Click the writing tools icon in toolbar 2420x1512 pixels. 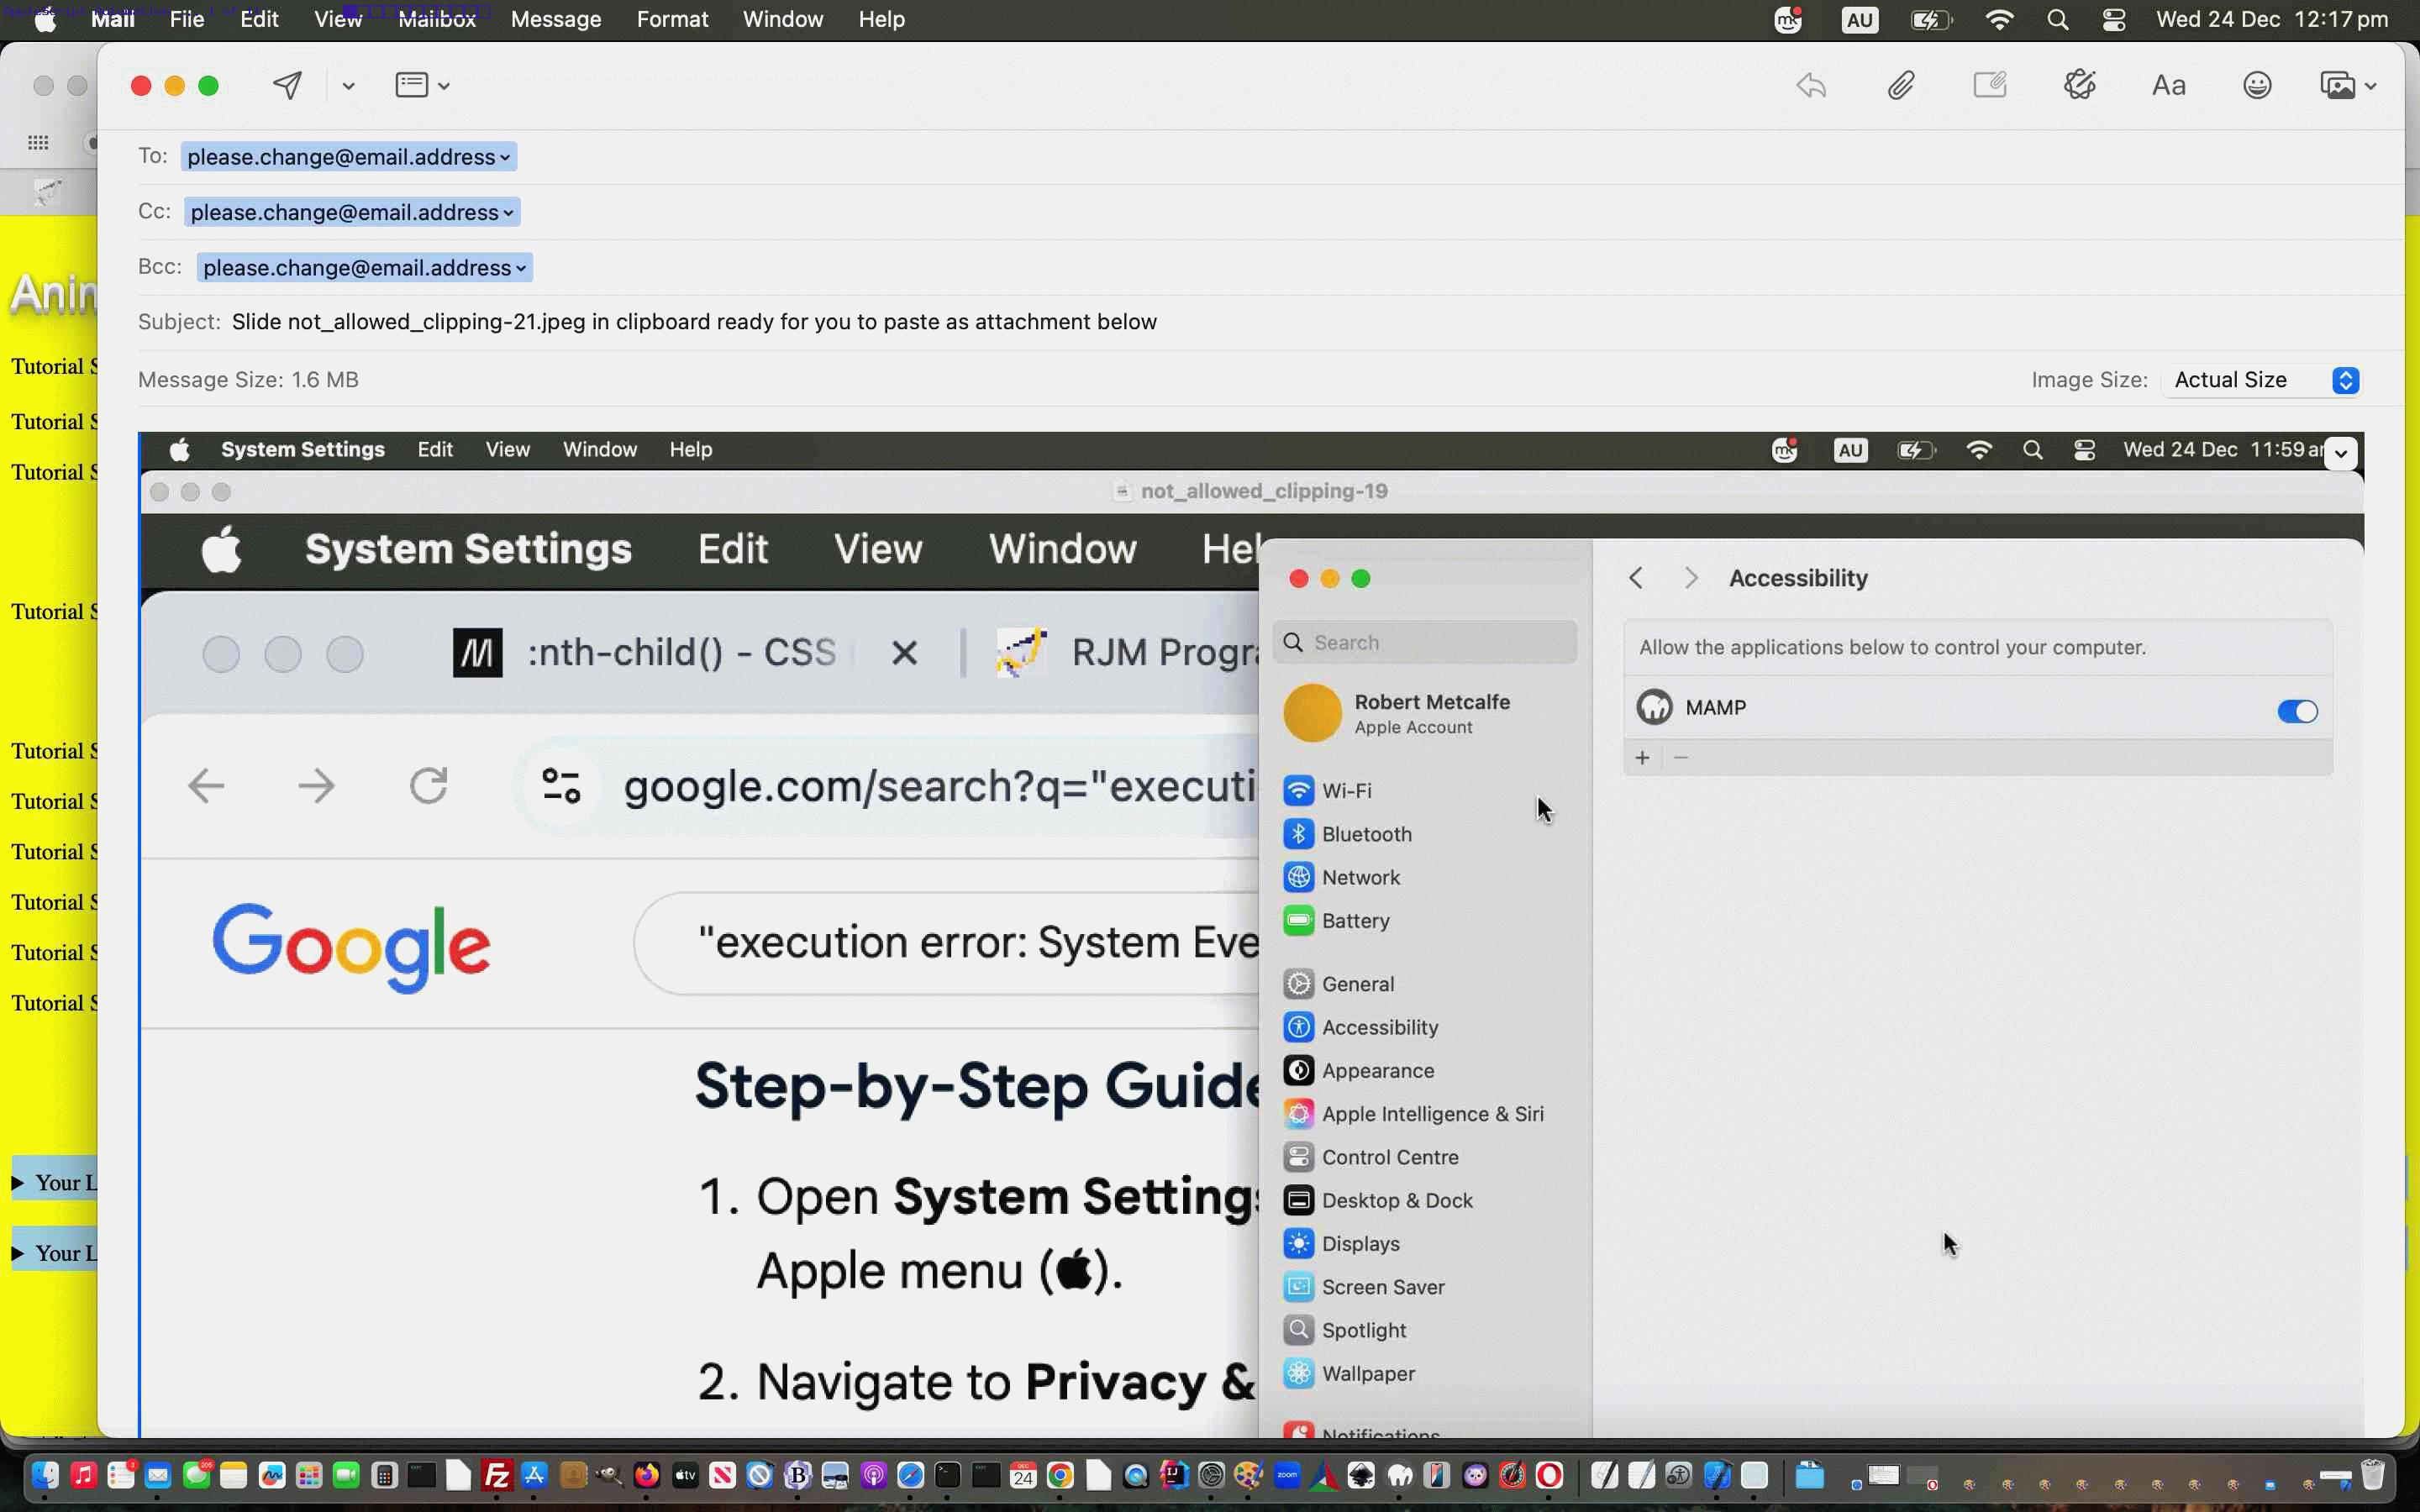click(x=2079, y=85)
